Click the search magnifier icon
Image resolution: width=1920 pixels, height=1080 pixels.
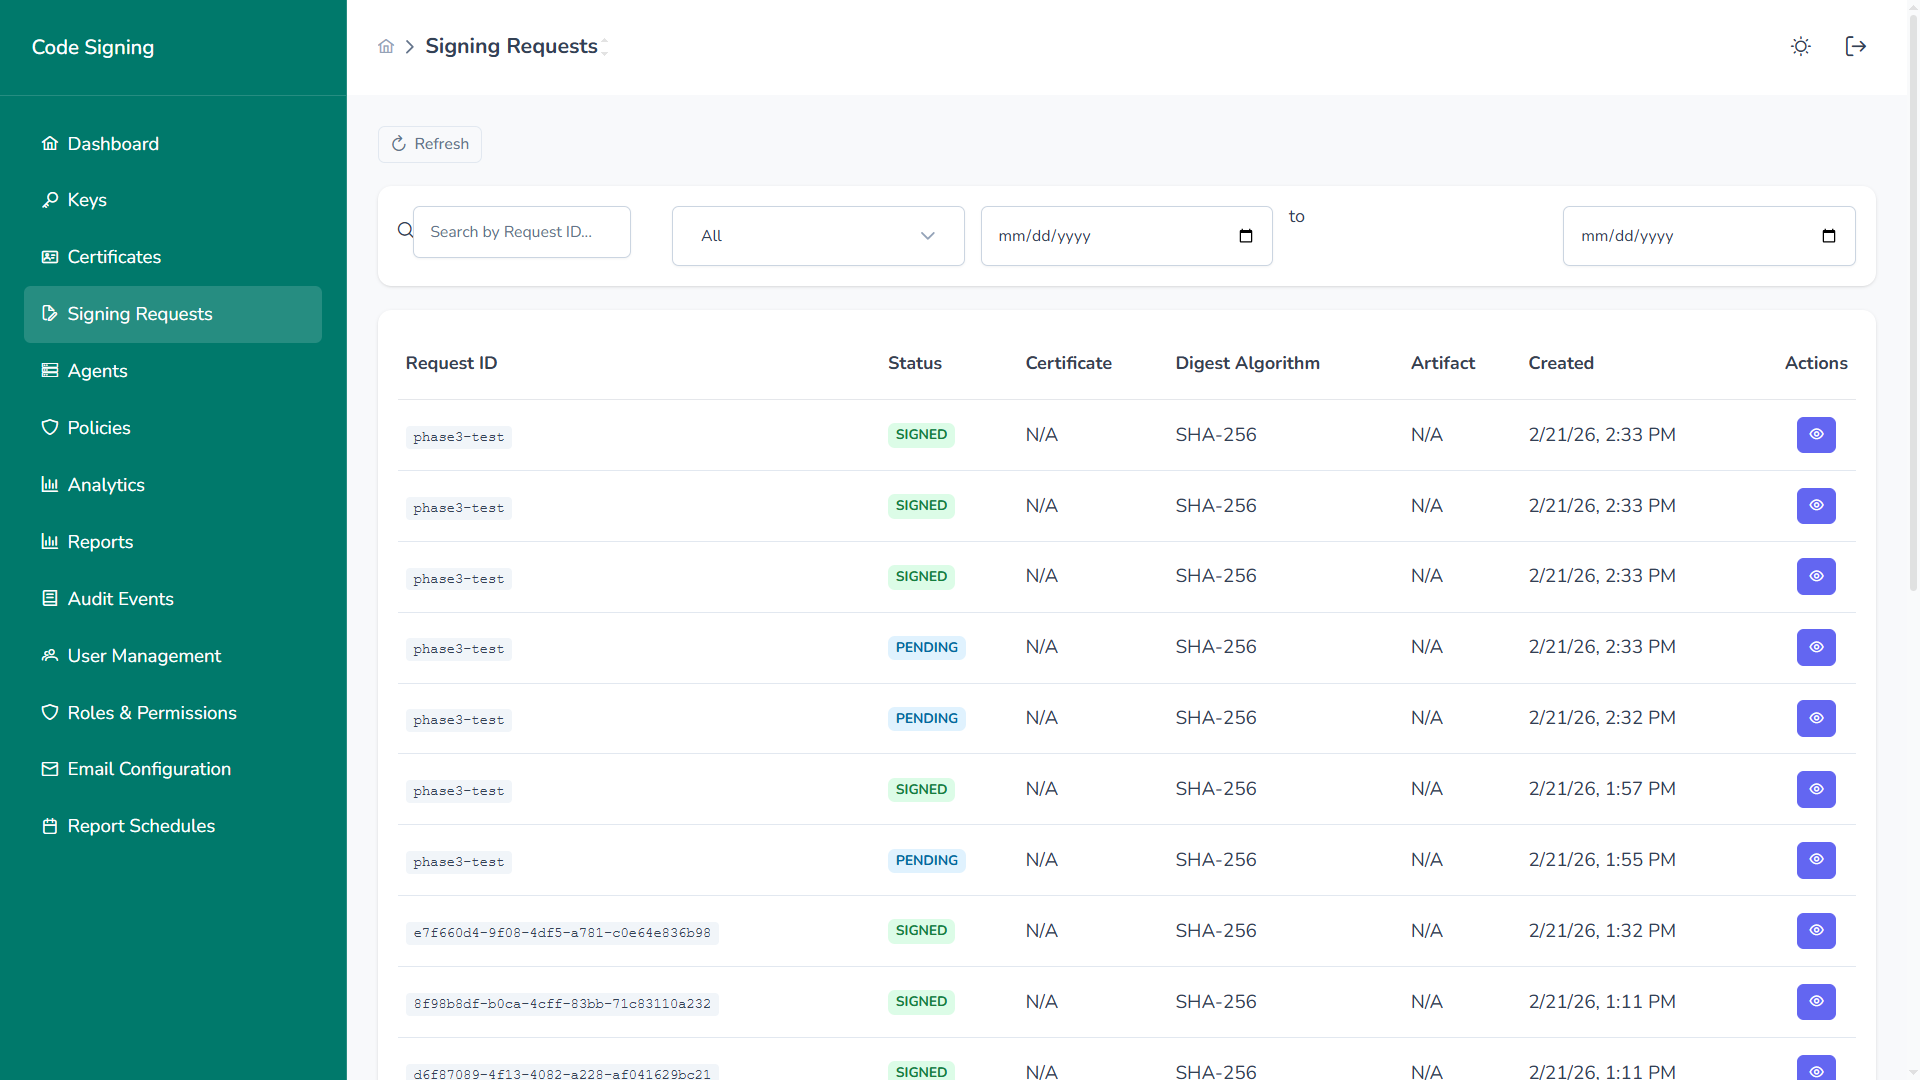click(x=405, y=231)
